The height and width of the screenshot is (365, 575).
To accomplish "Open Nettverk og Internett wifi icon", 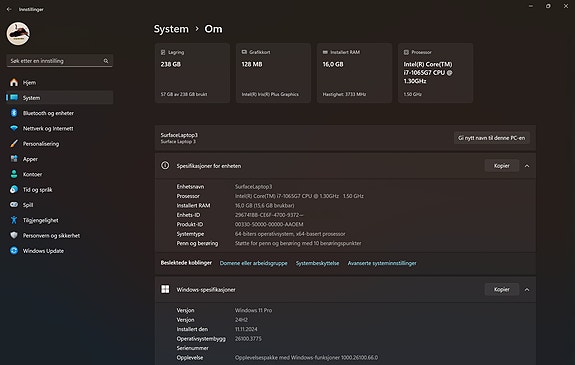I will coord(14,128).
